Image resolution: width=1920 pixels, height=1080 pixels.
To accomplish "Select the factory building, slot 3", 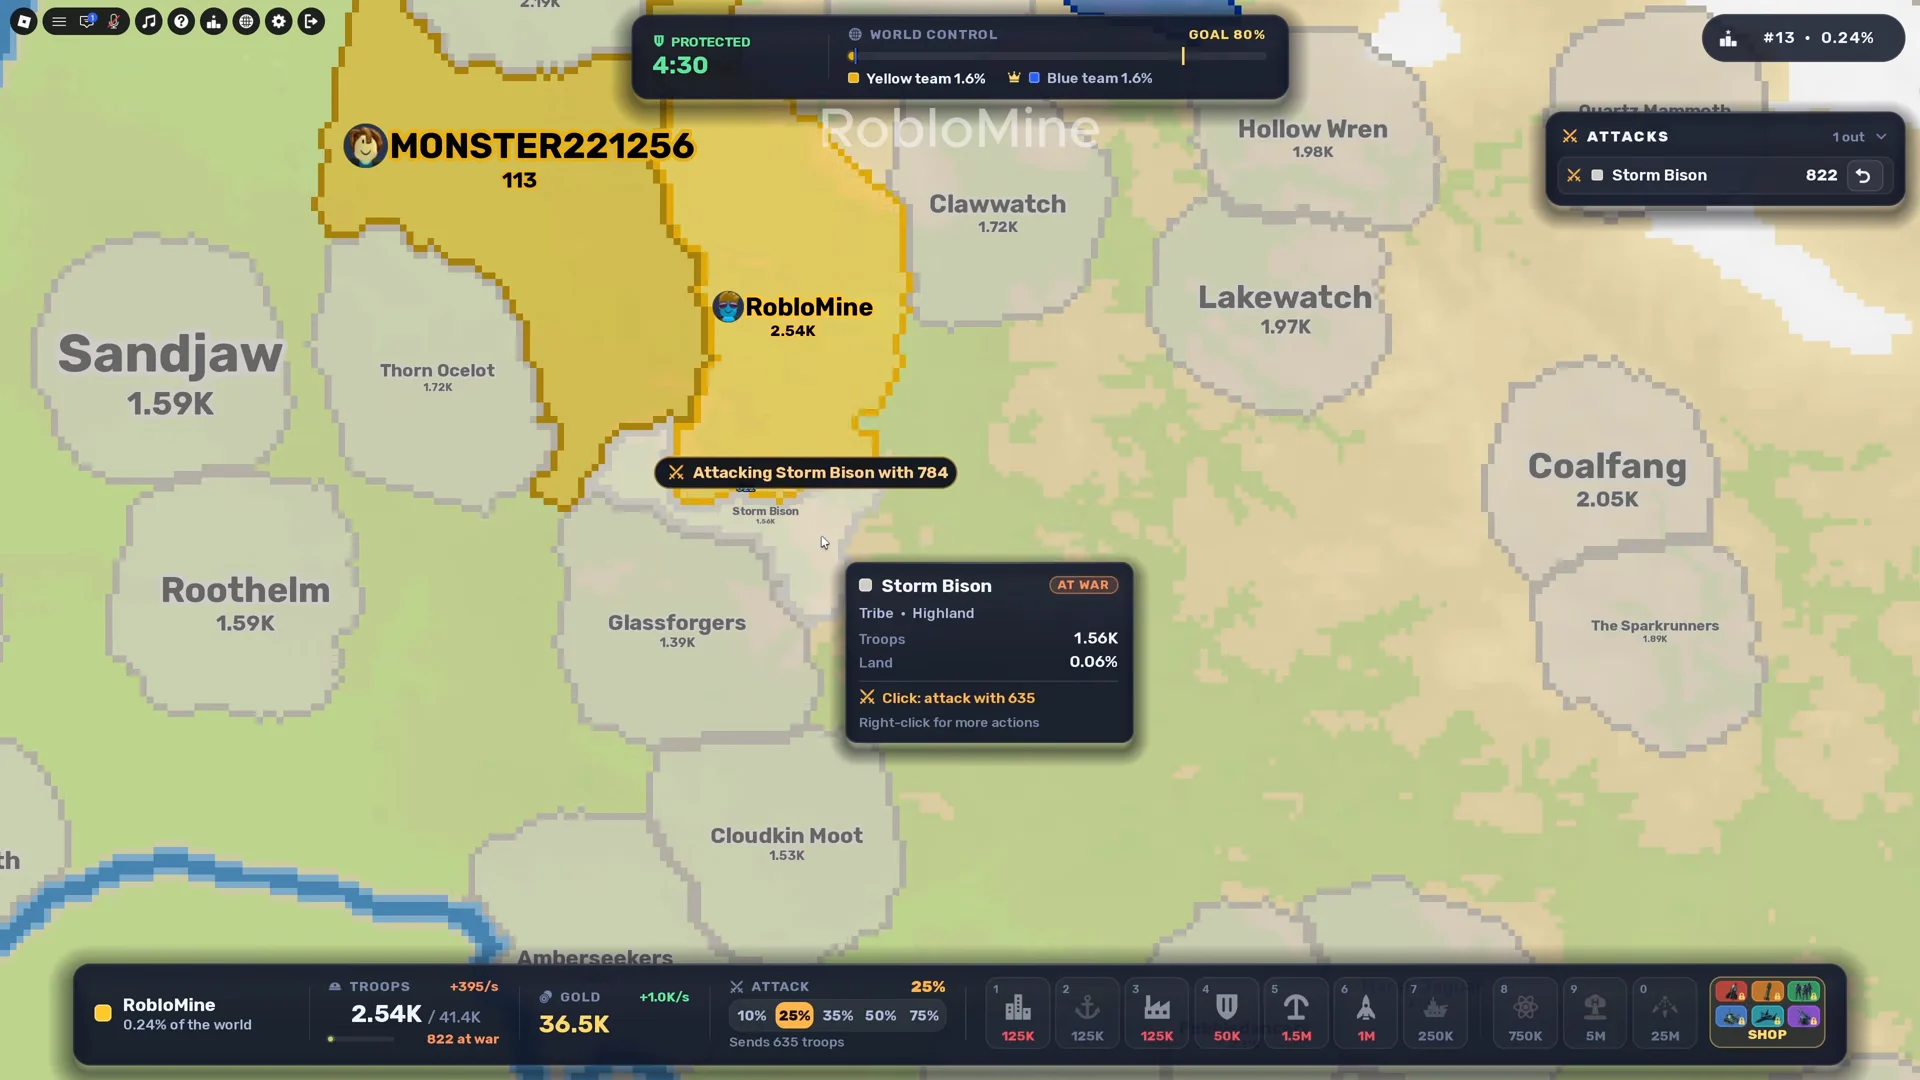I will click(x=1157, y=1014).
